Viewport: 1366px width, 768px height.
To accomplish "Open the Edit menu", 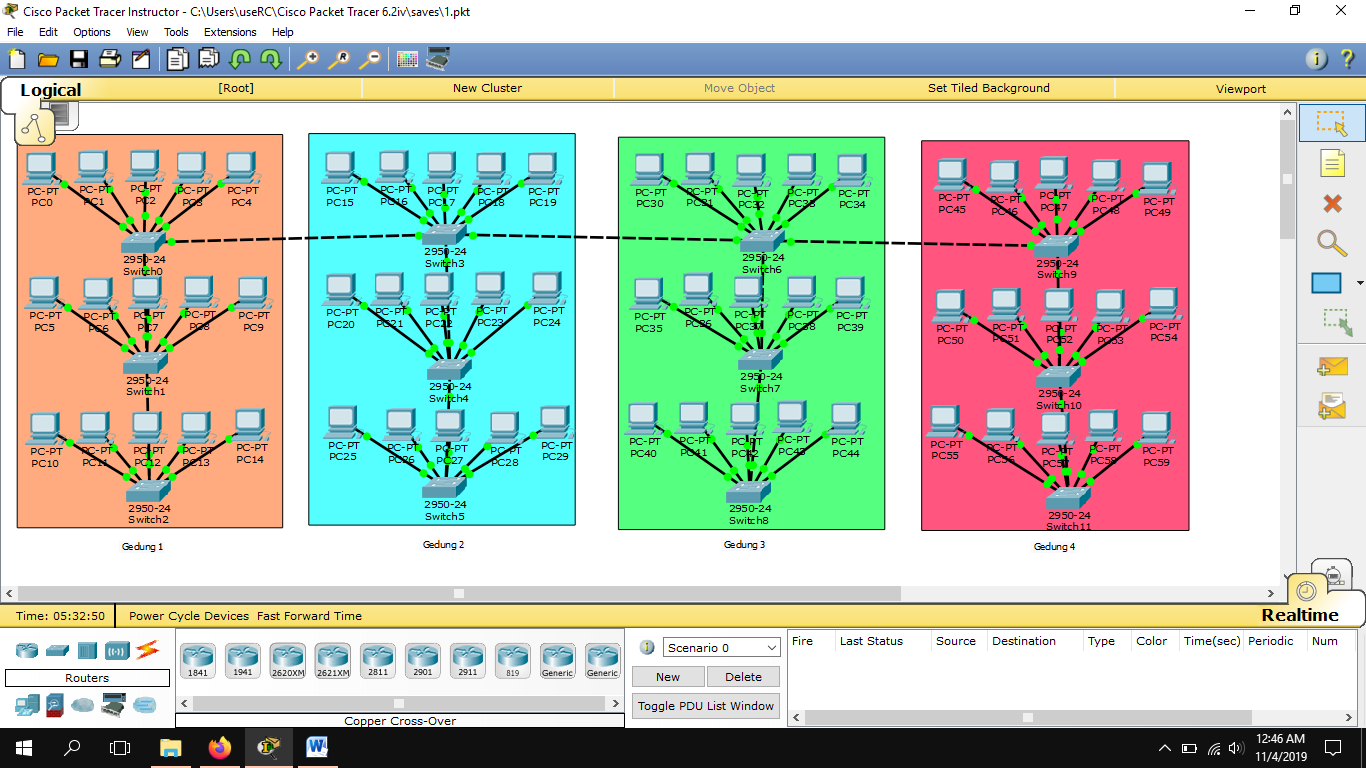I will (x=48, y=32).
